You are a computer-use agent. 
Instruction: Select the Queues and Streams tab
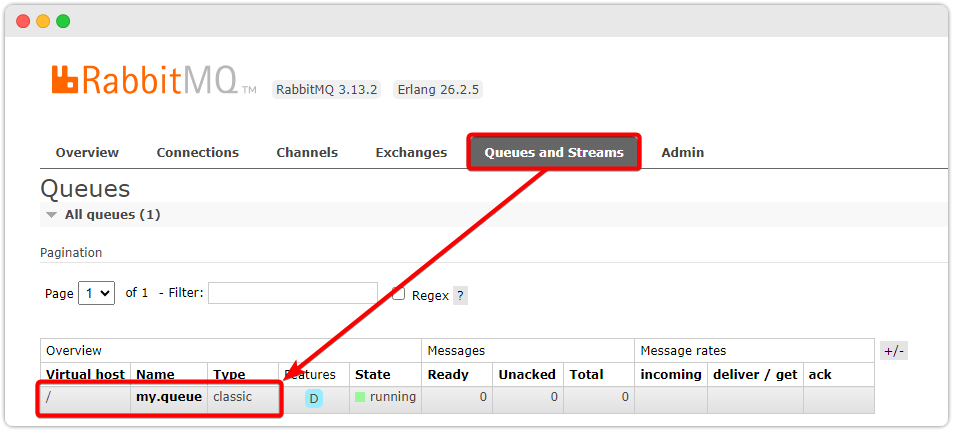pyautogui.click(x=554, y=153)
